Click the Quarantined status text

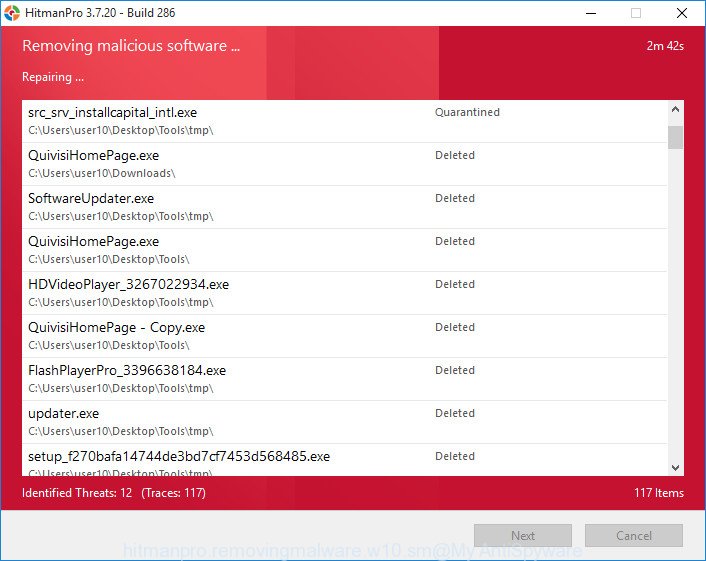point(467,112)
